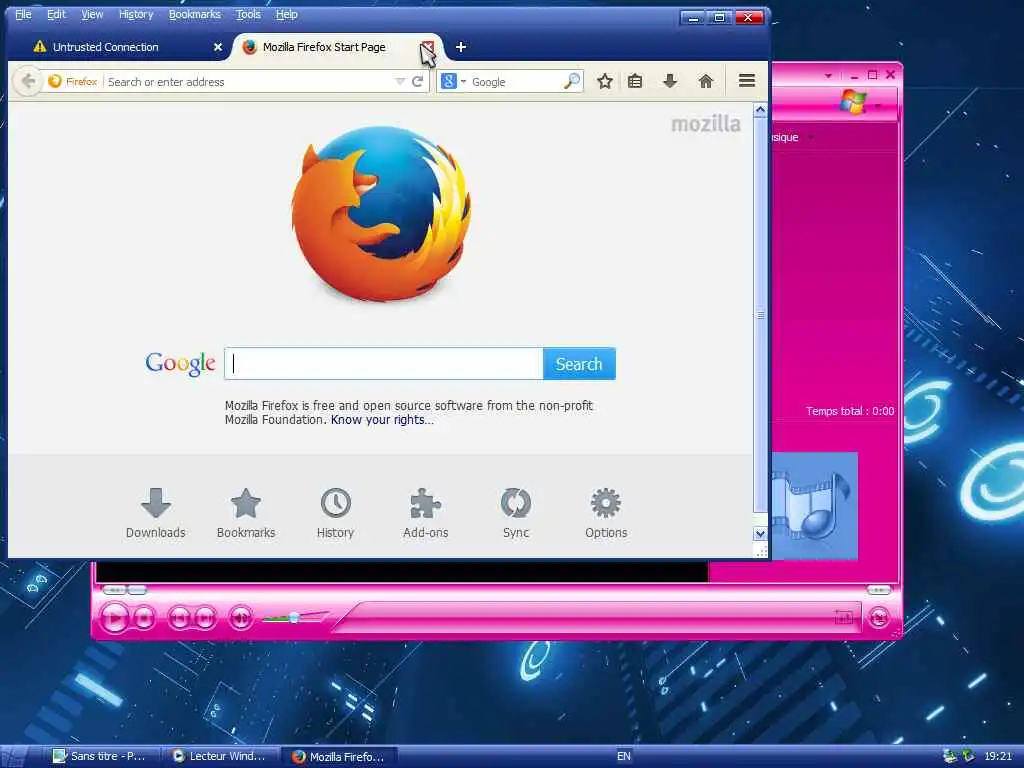Click the back navigation arrow
The width and height of the screenshot is (1024, 768).
tap(27, 82)
